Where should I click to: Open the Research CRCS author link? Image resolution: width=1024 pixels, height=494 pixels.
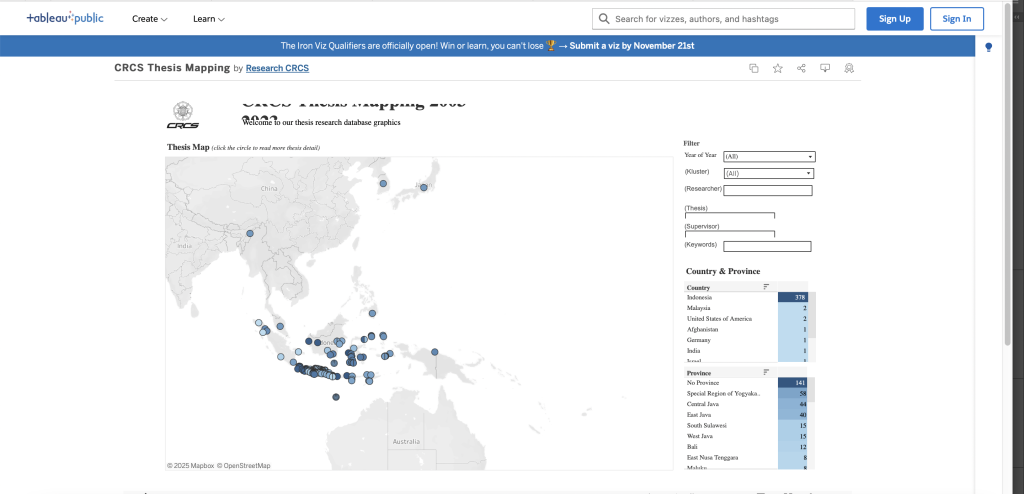click(277, 69)
